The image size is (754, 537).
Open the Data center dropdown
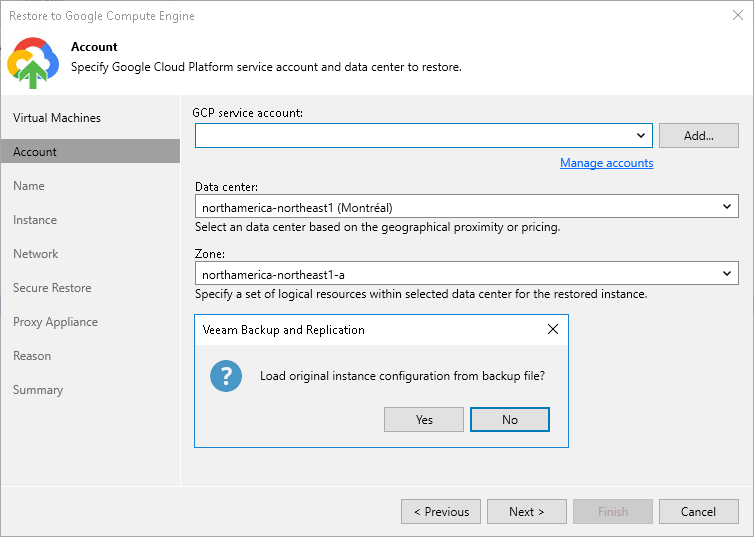point(727,207)
